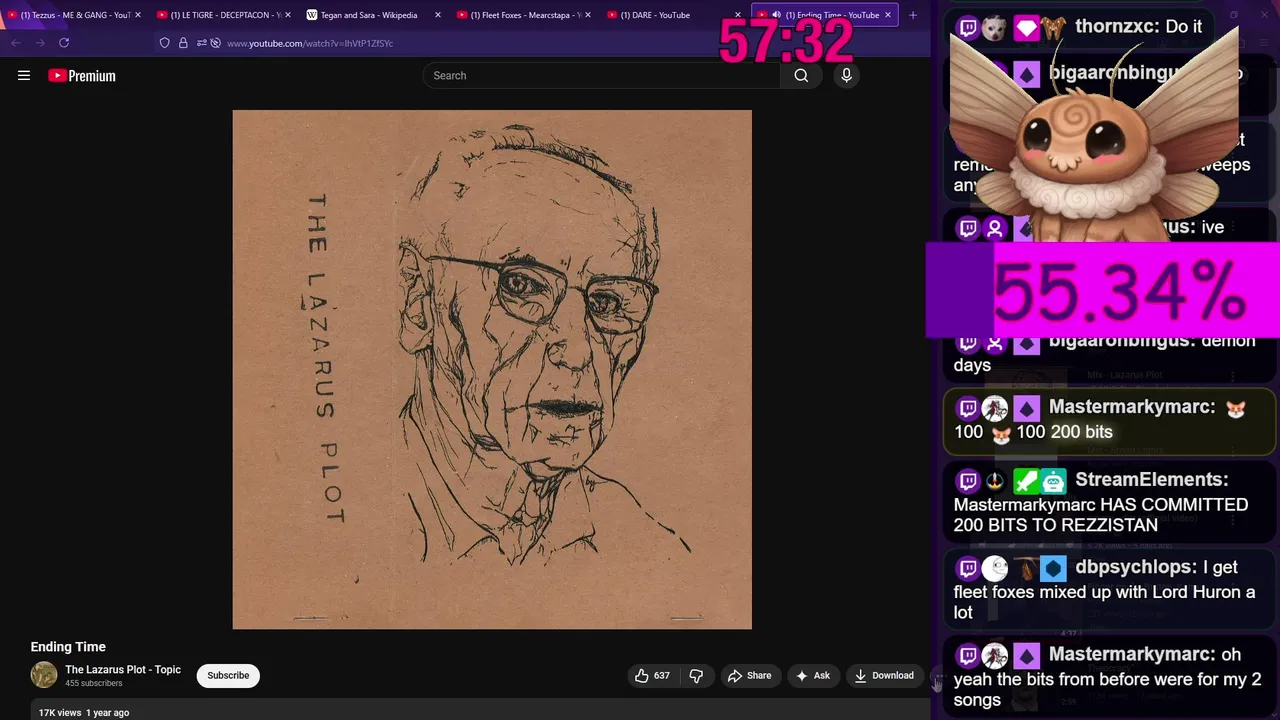
Task: Close the Fleet Foxes tab
Action: [x=588, y=15]
